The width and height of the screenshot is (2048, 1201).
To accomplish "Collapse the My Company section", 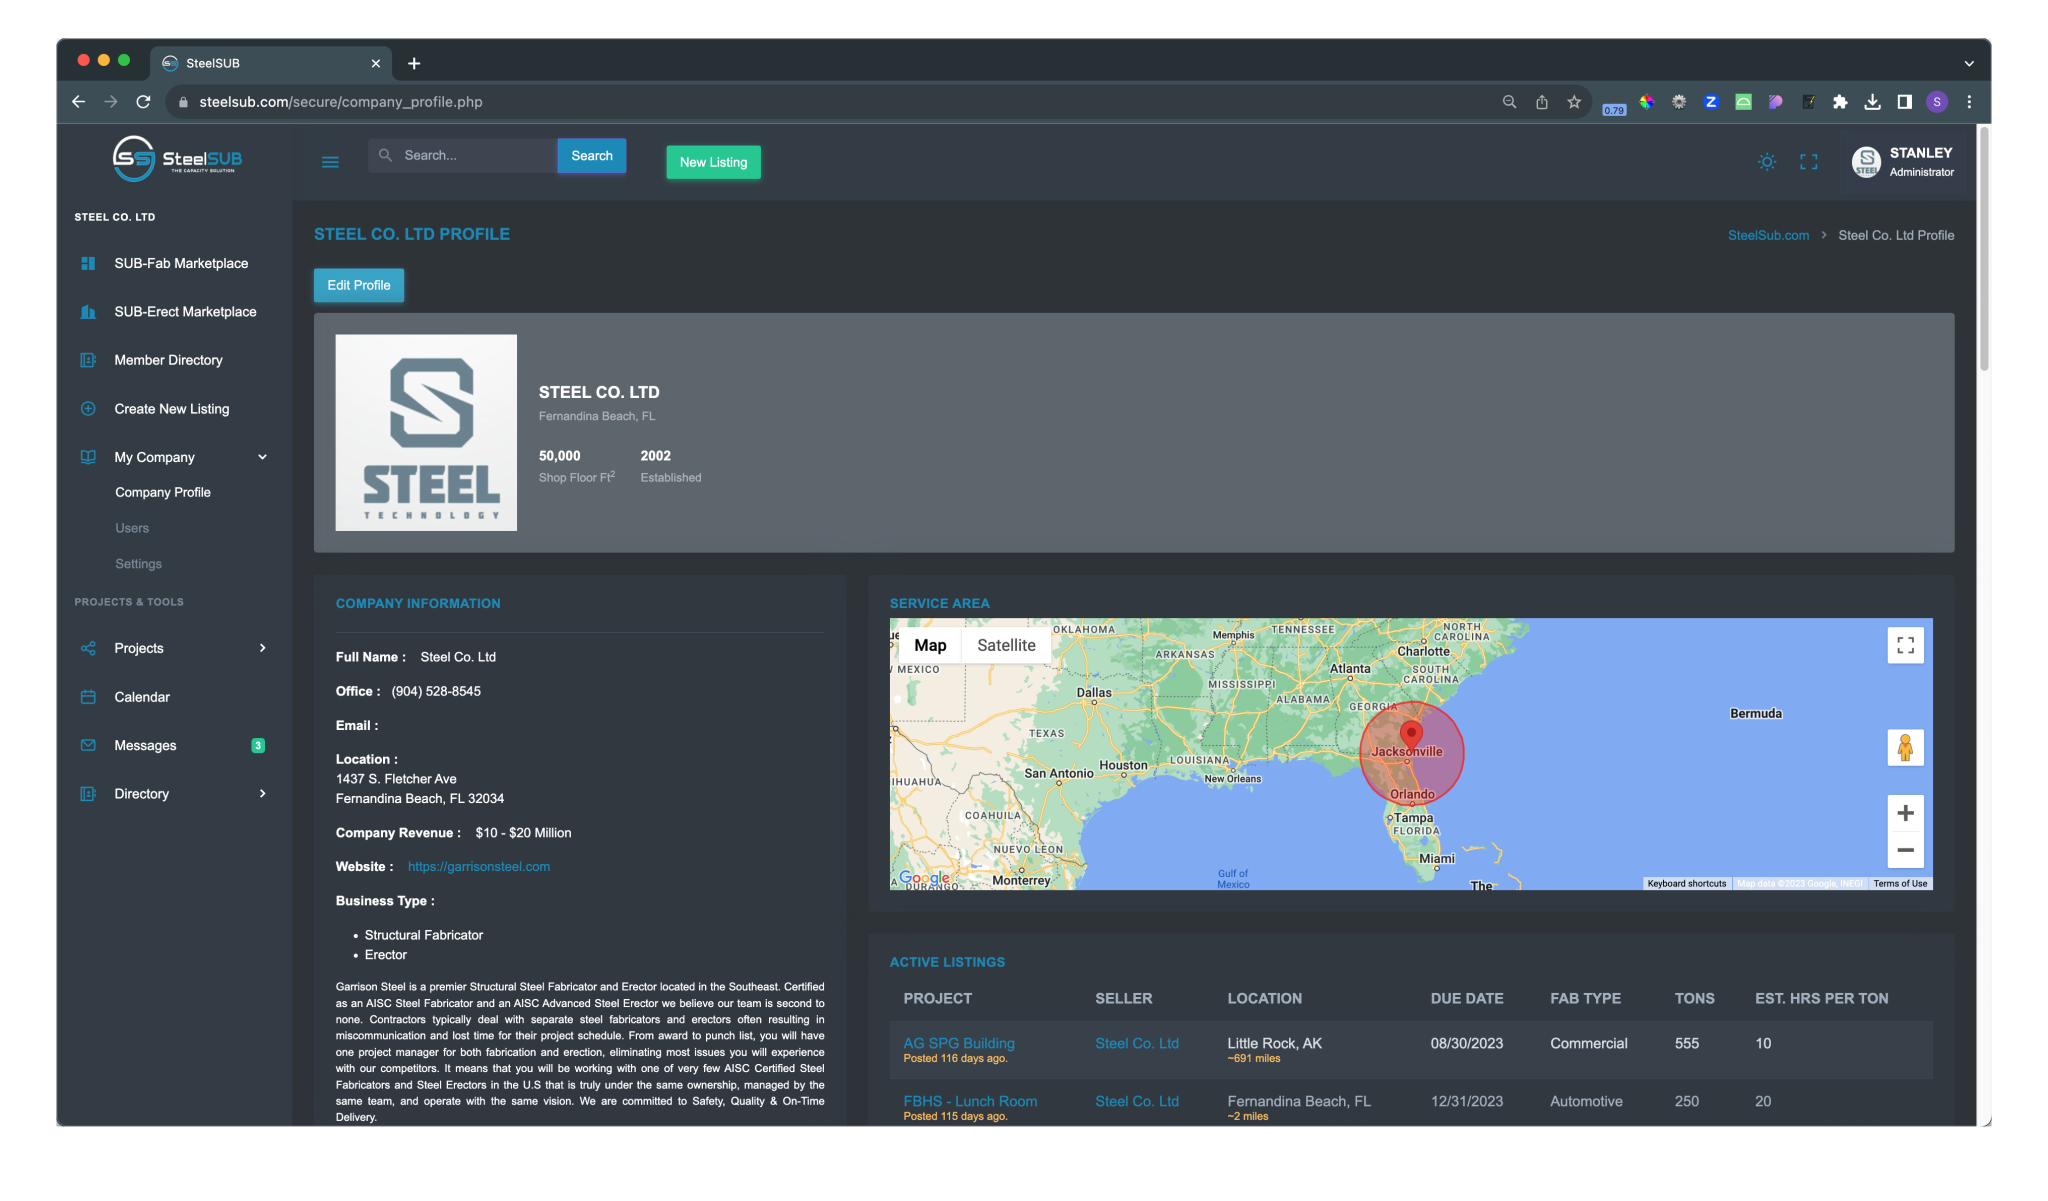I will point(262,457).
